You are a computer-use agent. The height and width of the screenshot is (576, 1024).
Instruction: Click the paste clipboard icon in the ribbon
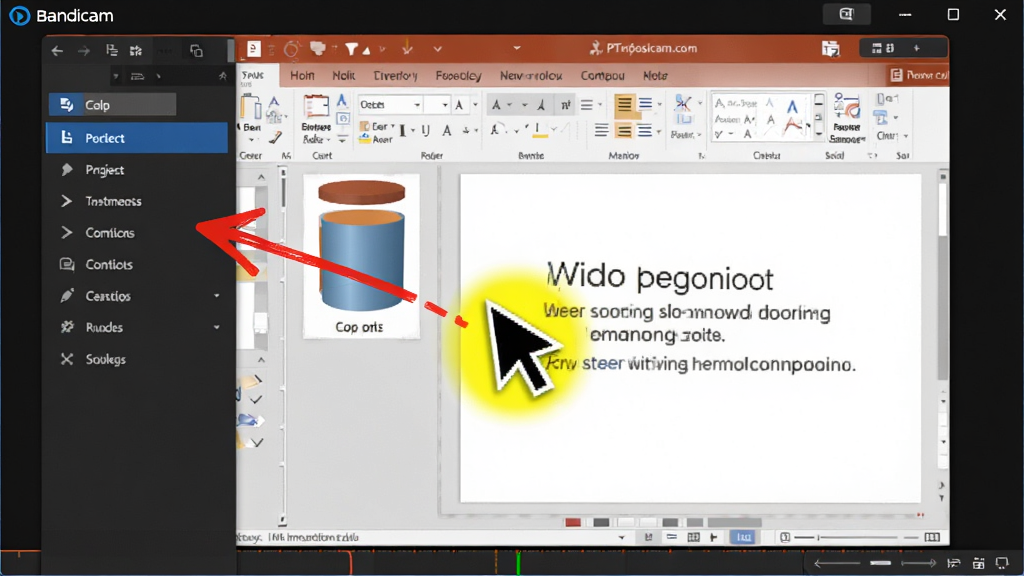coord(251,108)
